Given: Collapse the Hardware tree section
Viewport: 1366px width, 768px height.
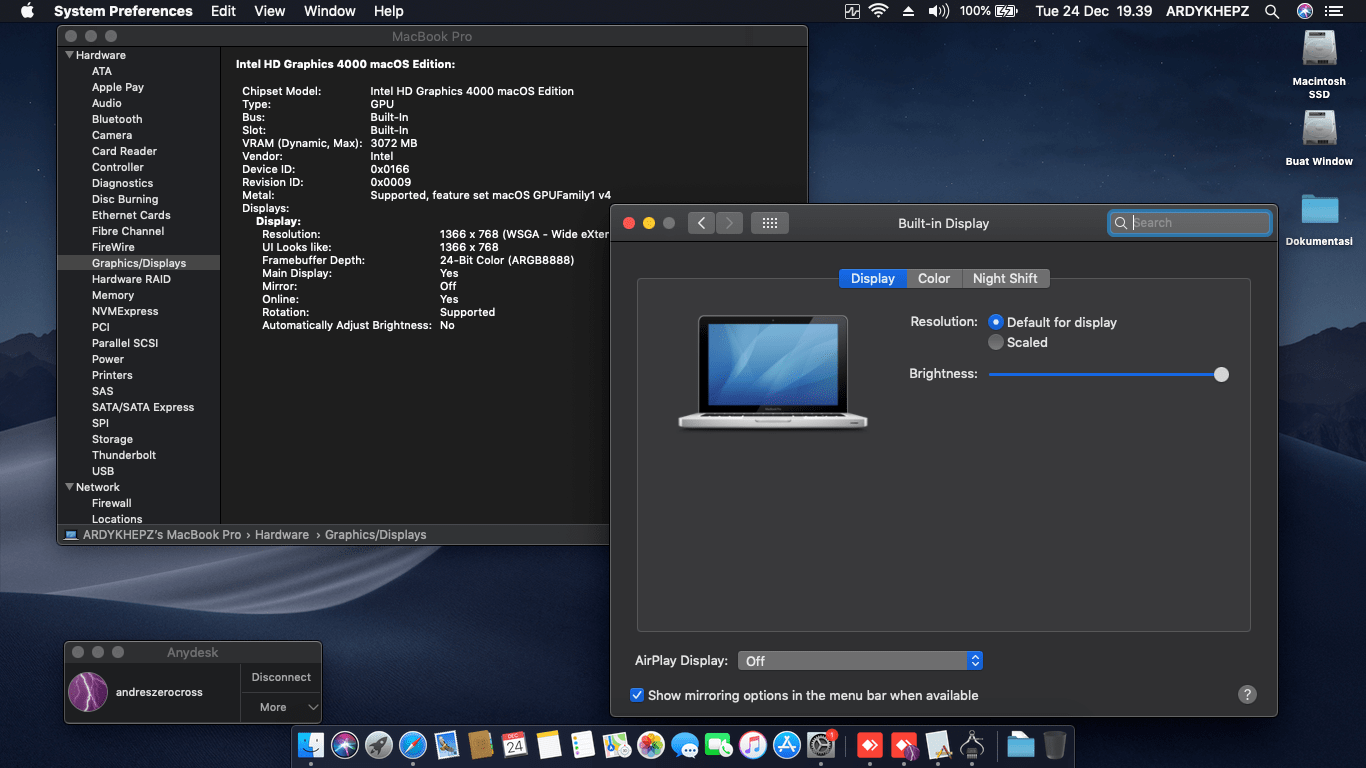Looking at the screenshot, I should 70,55.
